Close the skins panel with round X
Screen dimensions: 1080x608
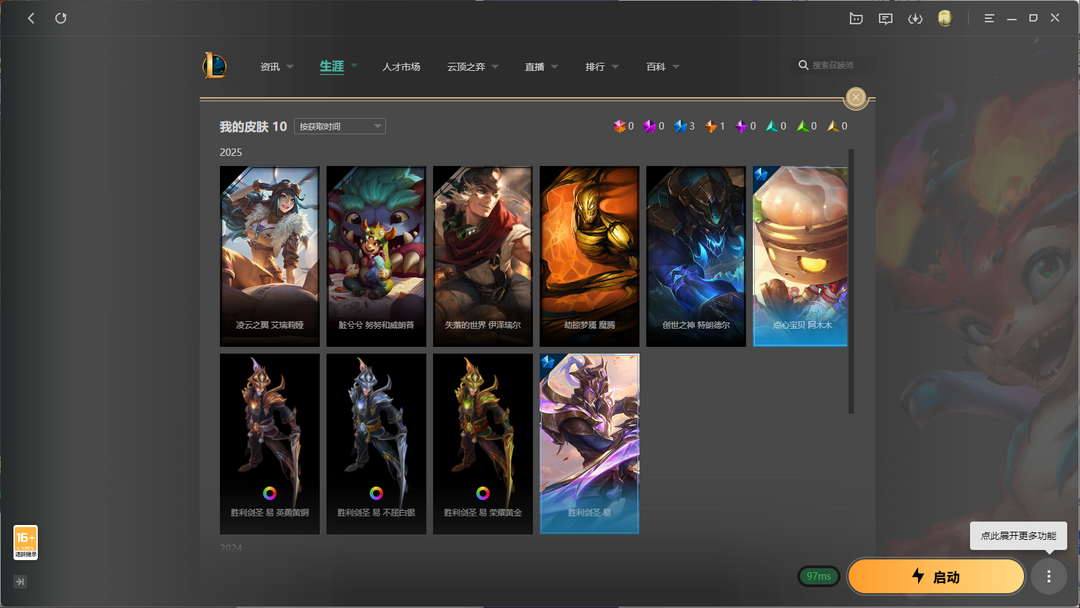pyautogui.click(x=856, y=98)
